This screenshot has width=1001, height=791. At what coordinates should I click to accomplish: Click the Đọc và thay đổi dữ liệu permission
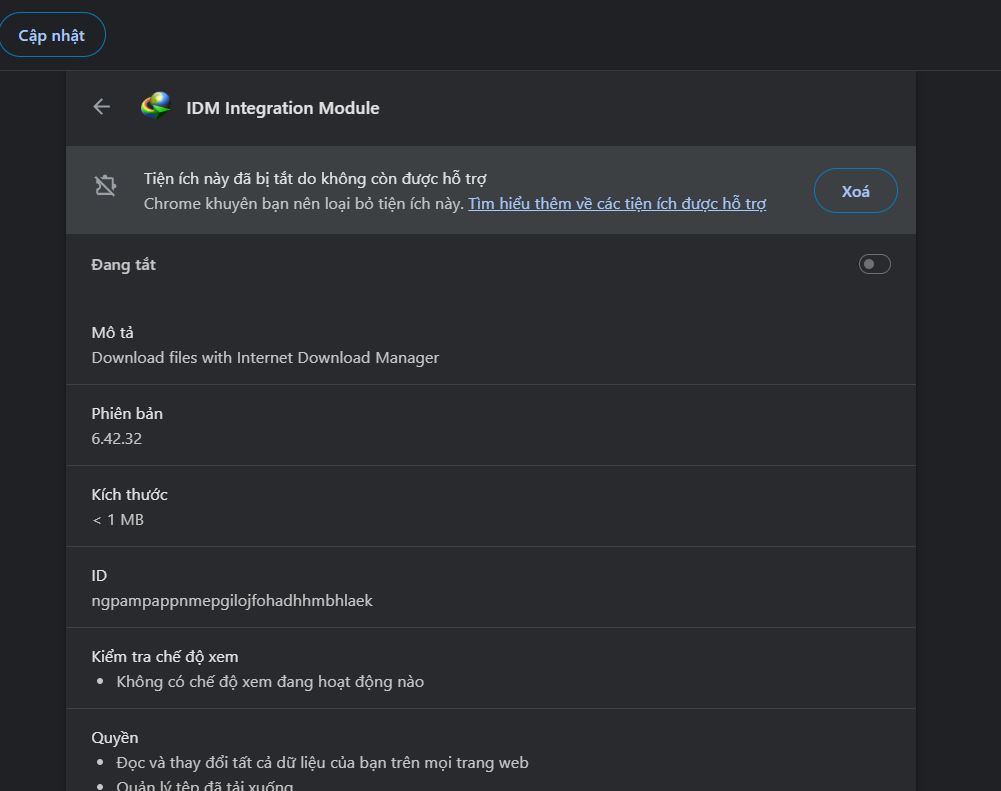point(322,763)
